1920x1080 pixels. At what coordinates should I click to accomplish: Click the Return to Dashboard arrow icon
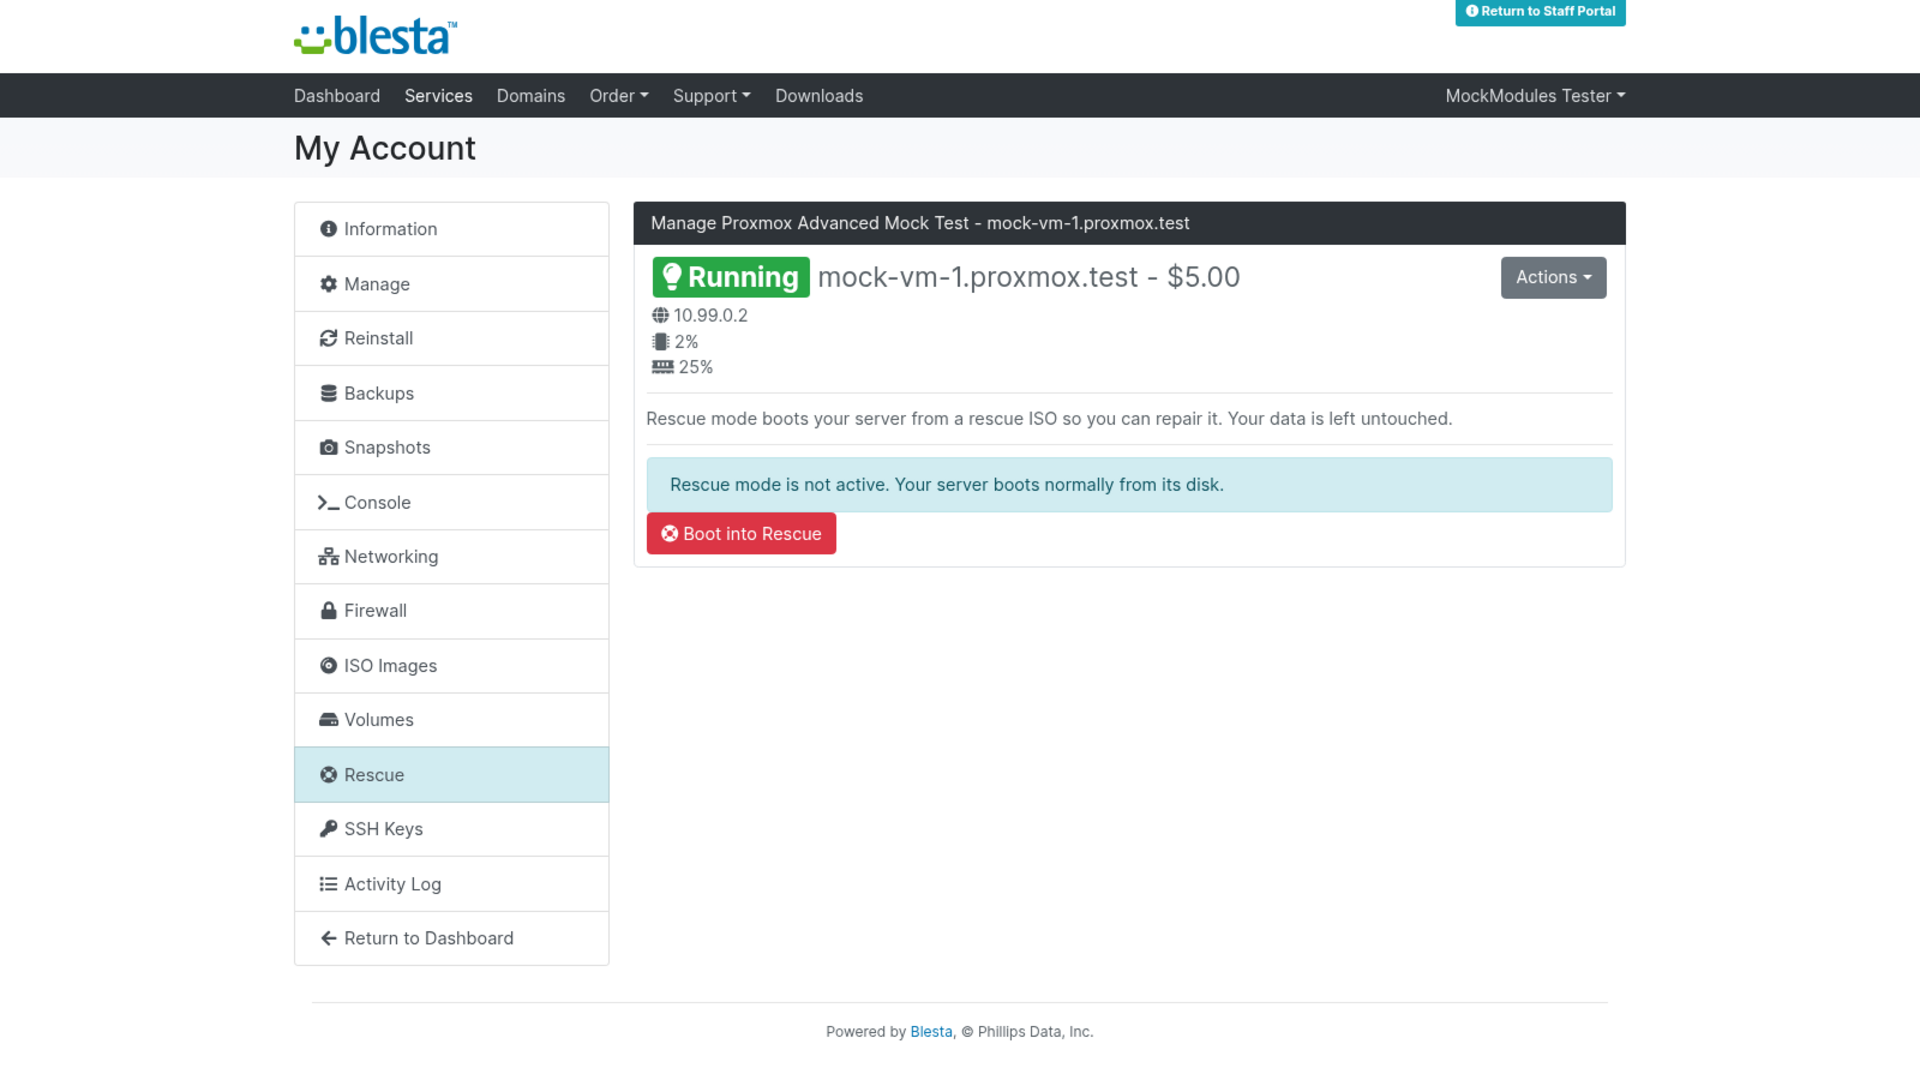328,938
